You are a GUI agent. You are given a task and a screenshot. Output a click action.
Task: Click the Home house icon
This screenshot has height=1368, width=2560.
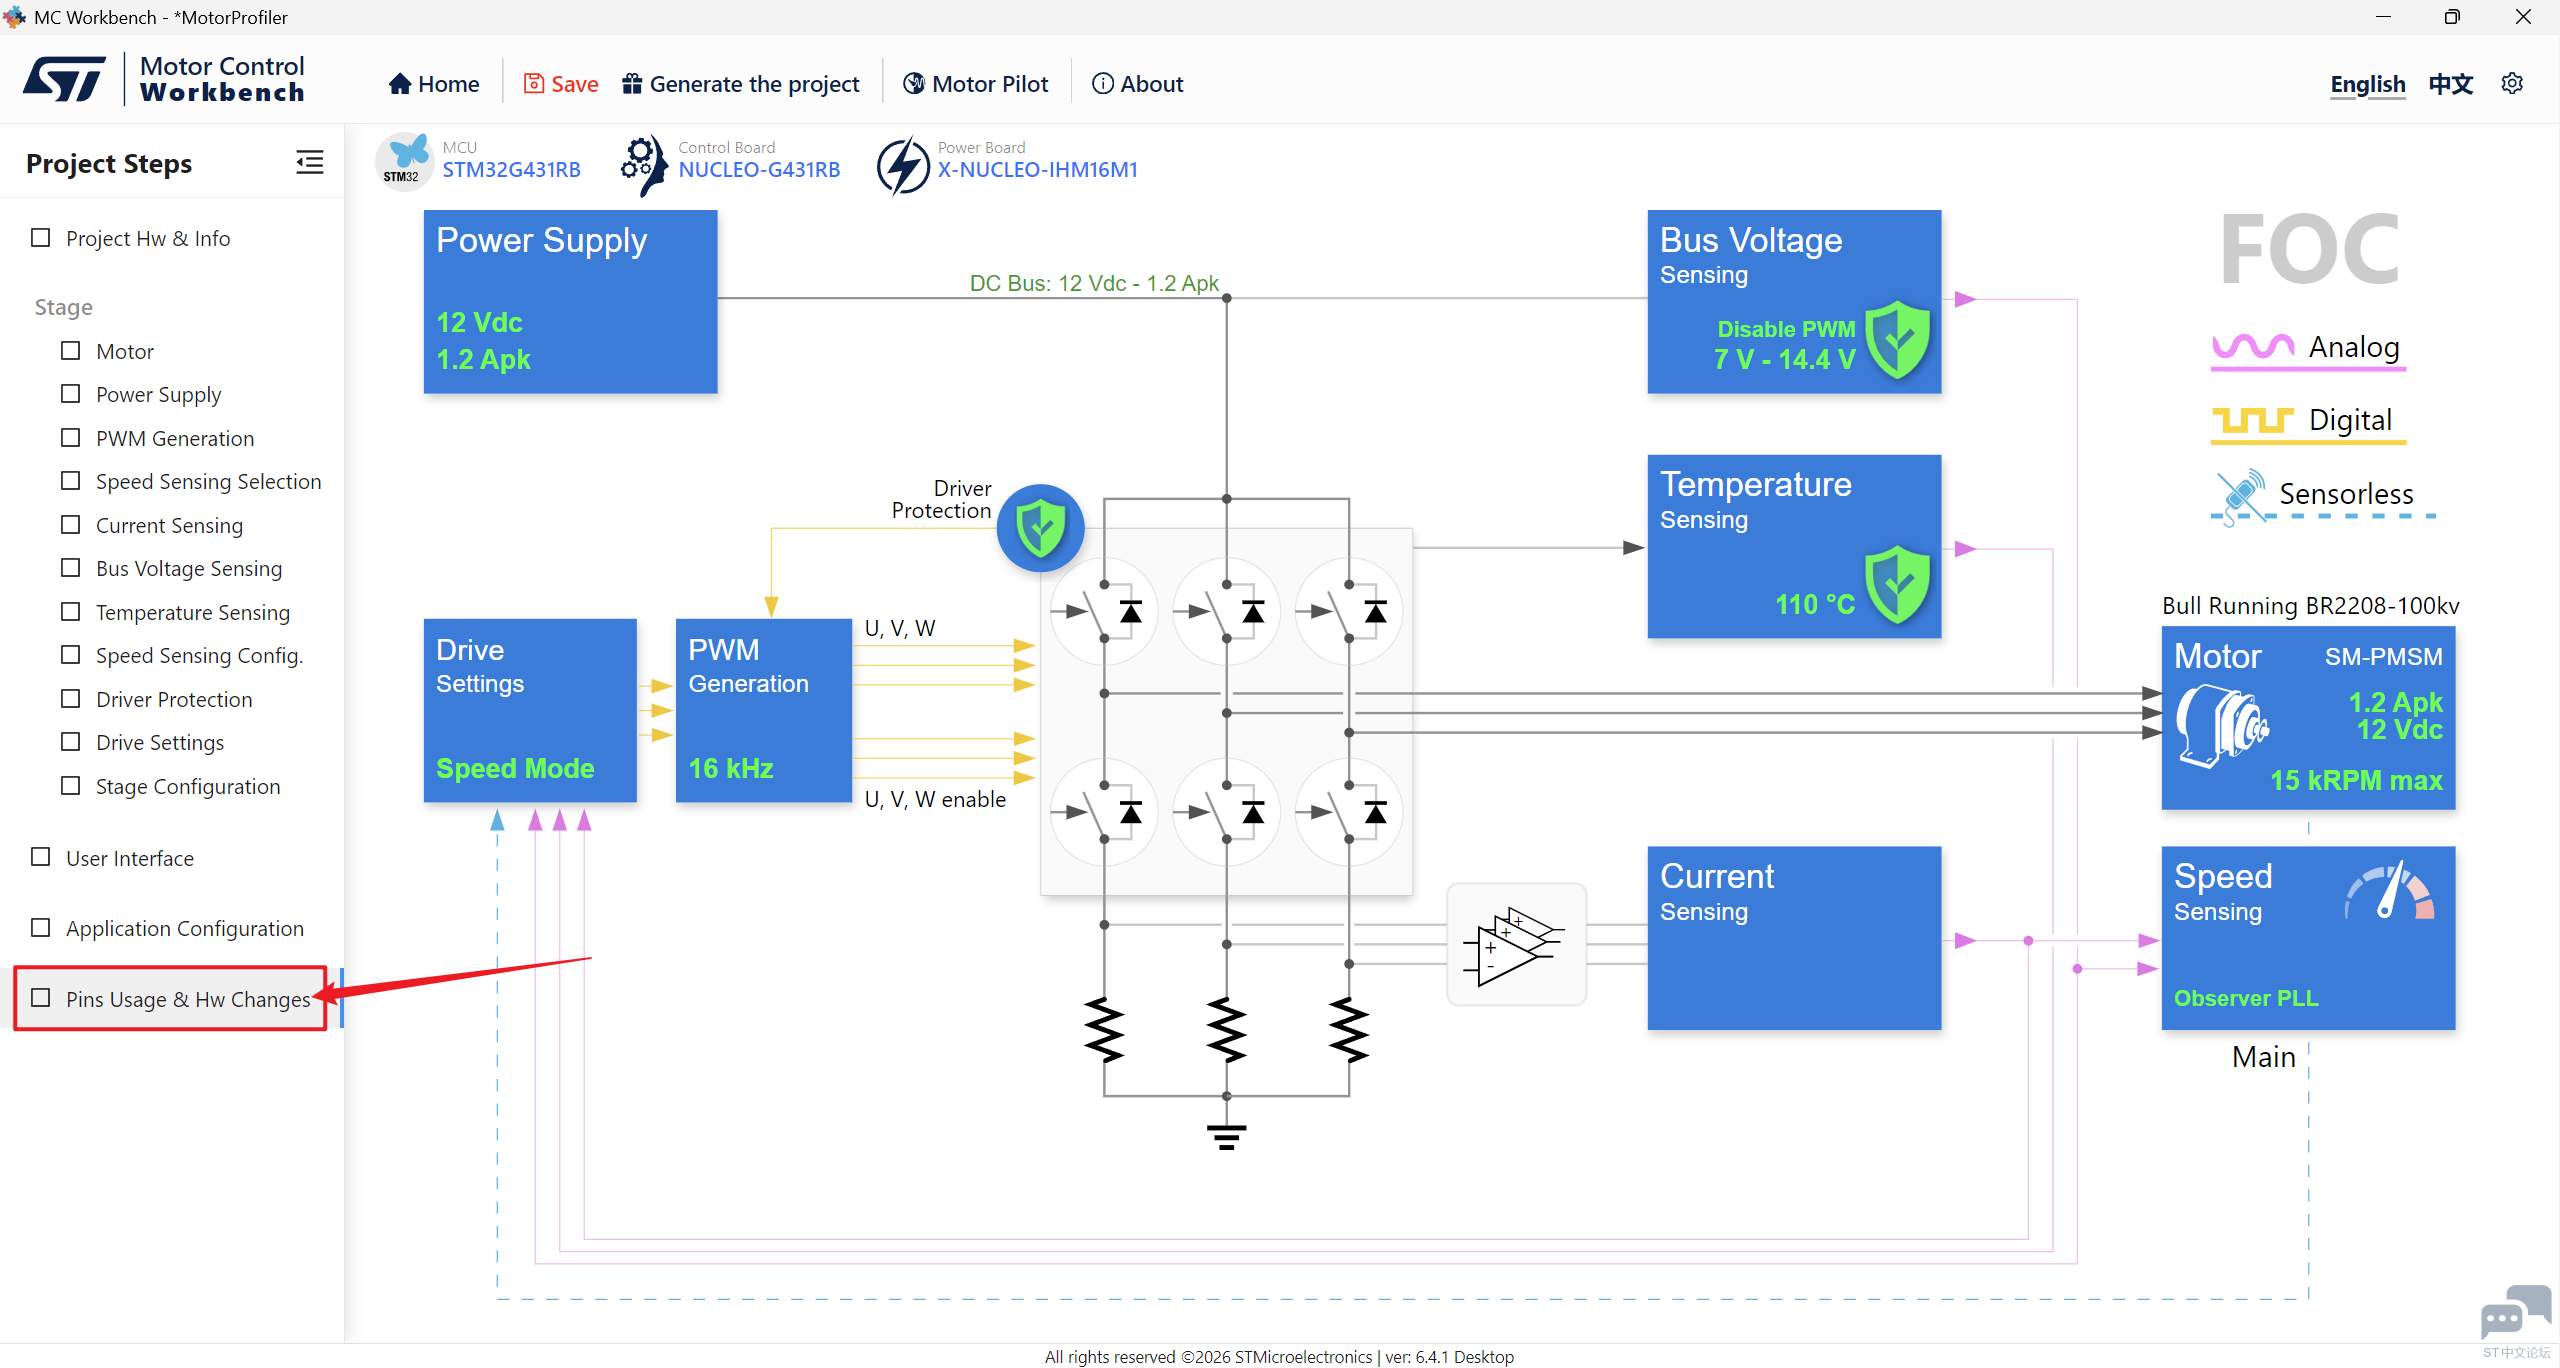[x=400, y=84]
